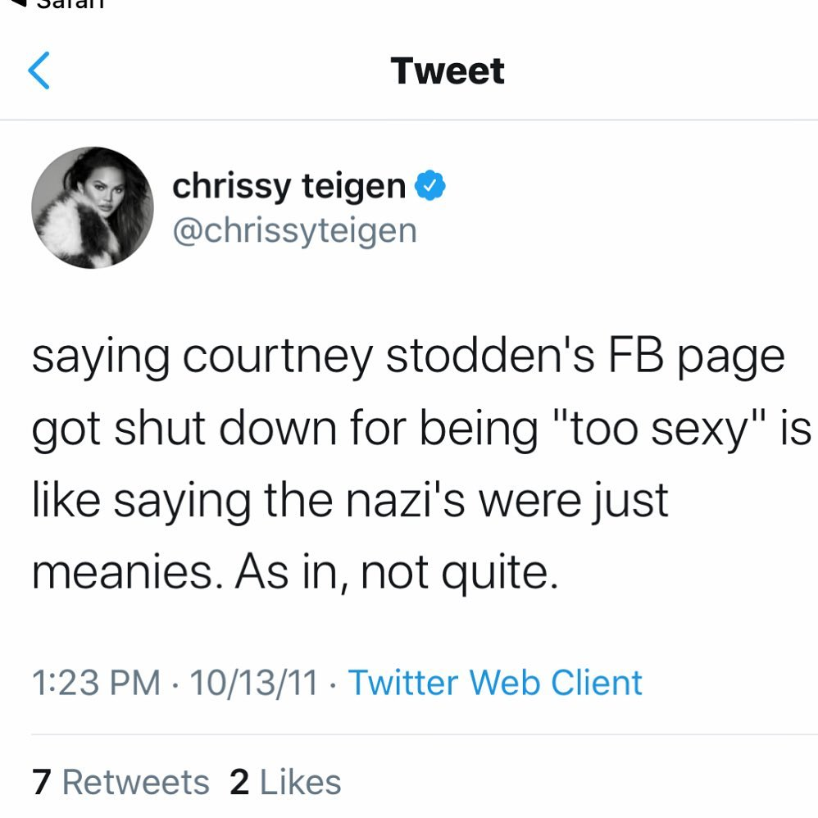818x818 pixels.
Task: Tap the Tweet header title
Action: (x=448, y=71)
